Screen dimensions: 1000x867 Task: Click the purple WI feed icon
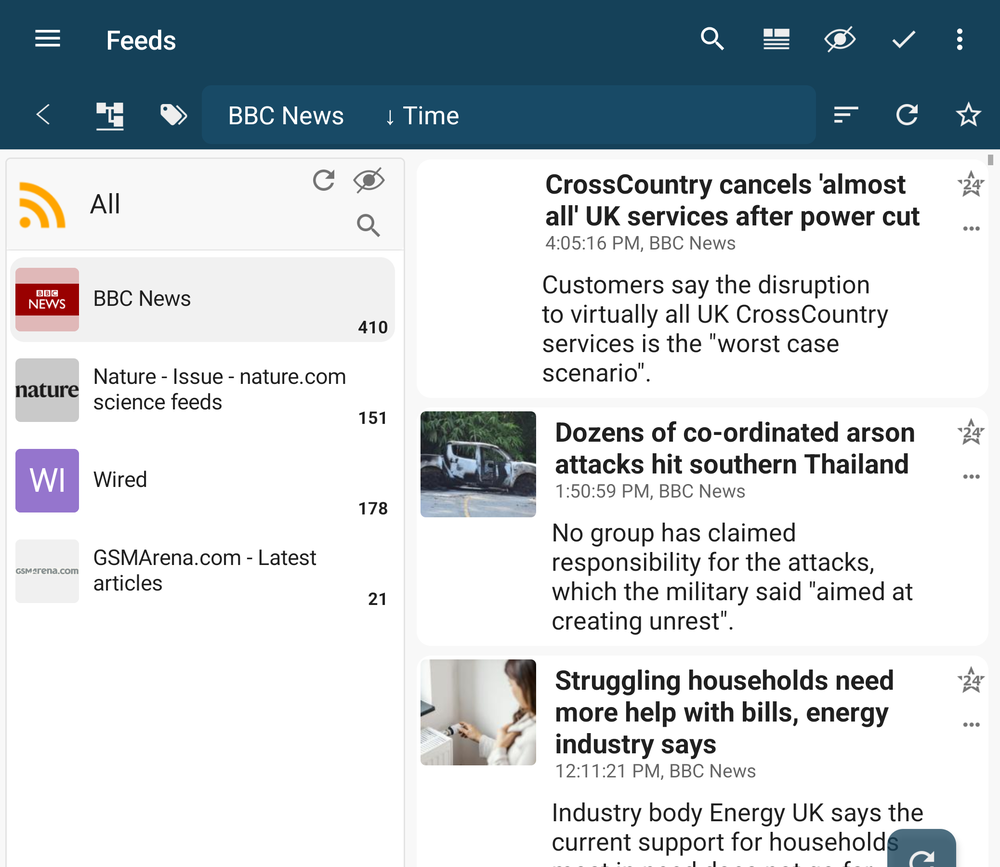point(47,480)
